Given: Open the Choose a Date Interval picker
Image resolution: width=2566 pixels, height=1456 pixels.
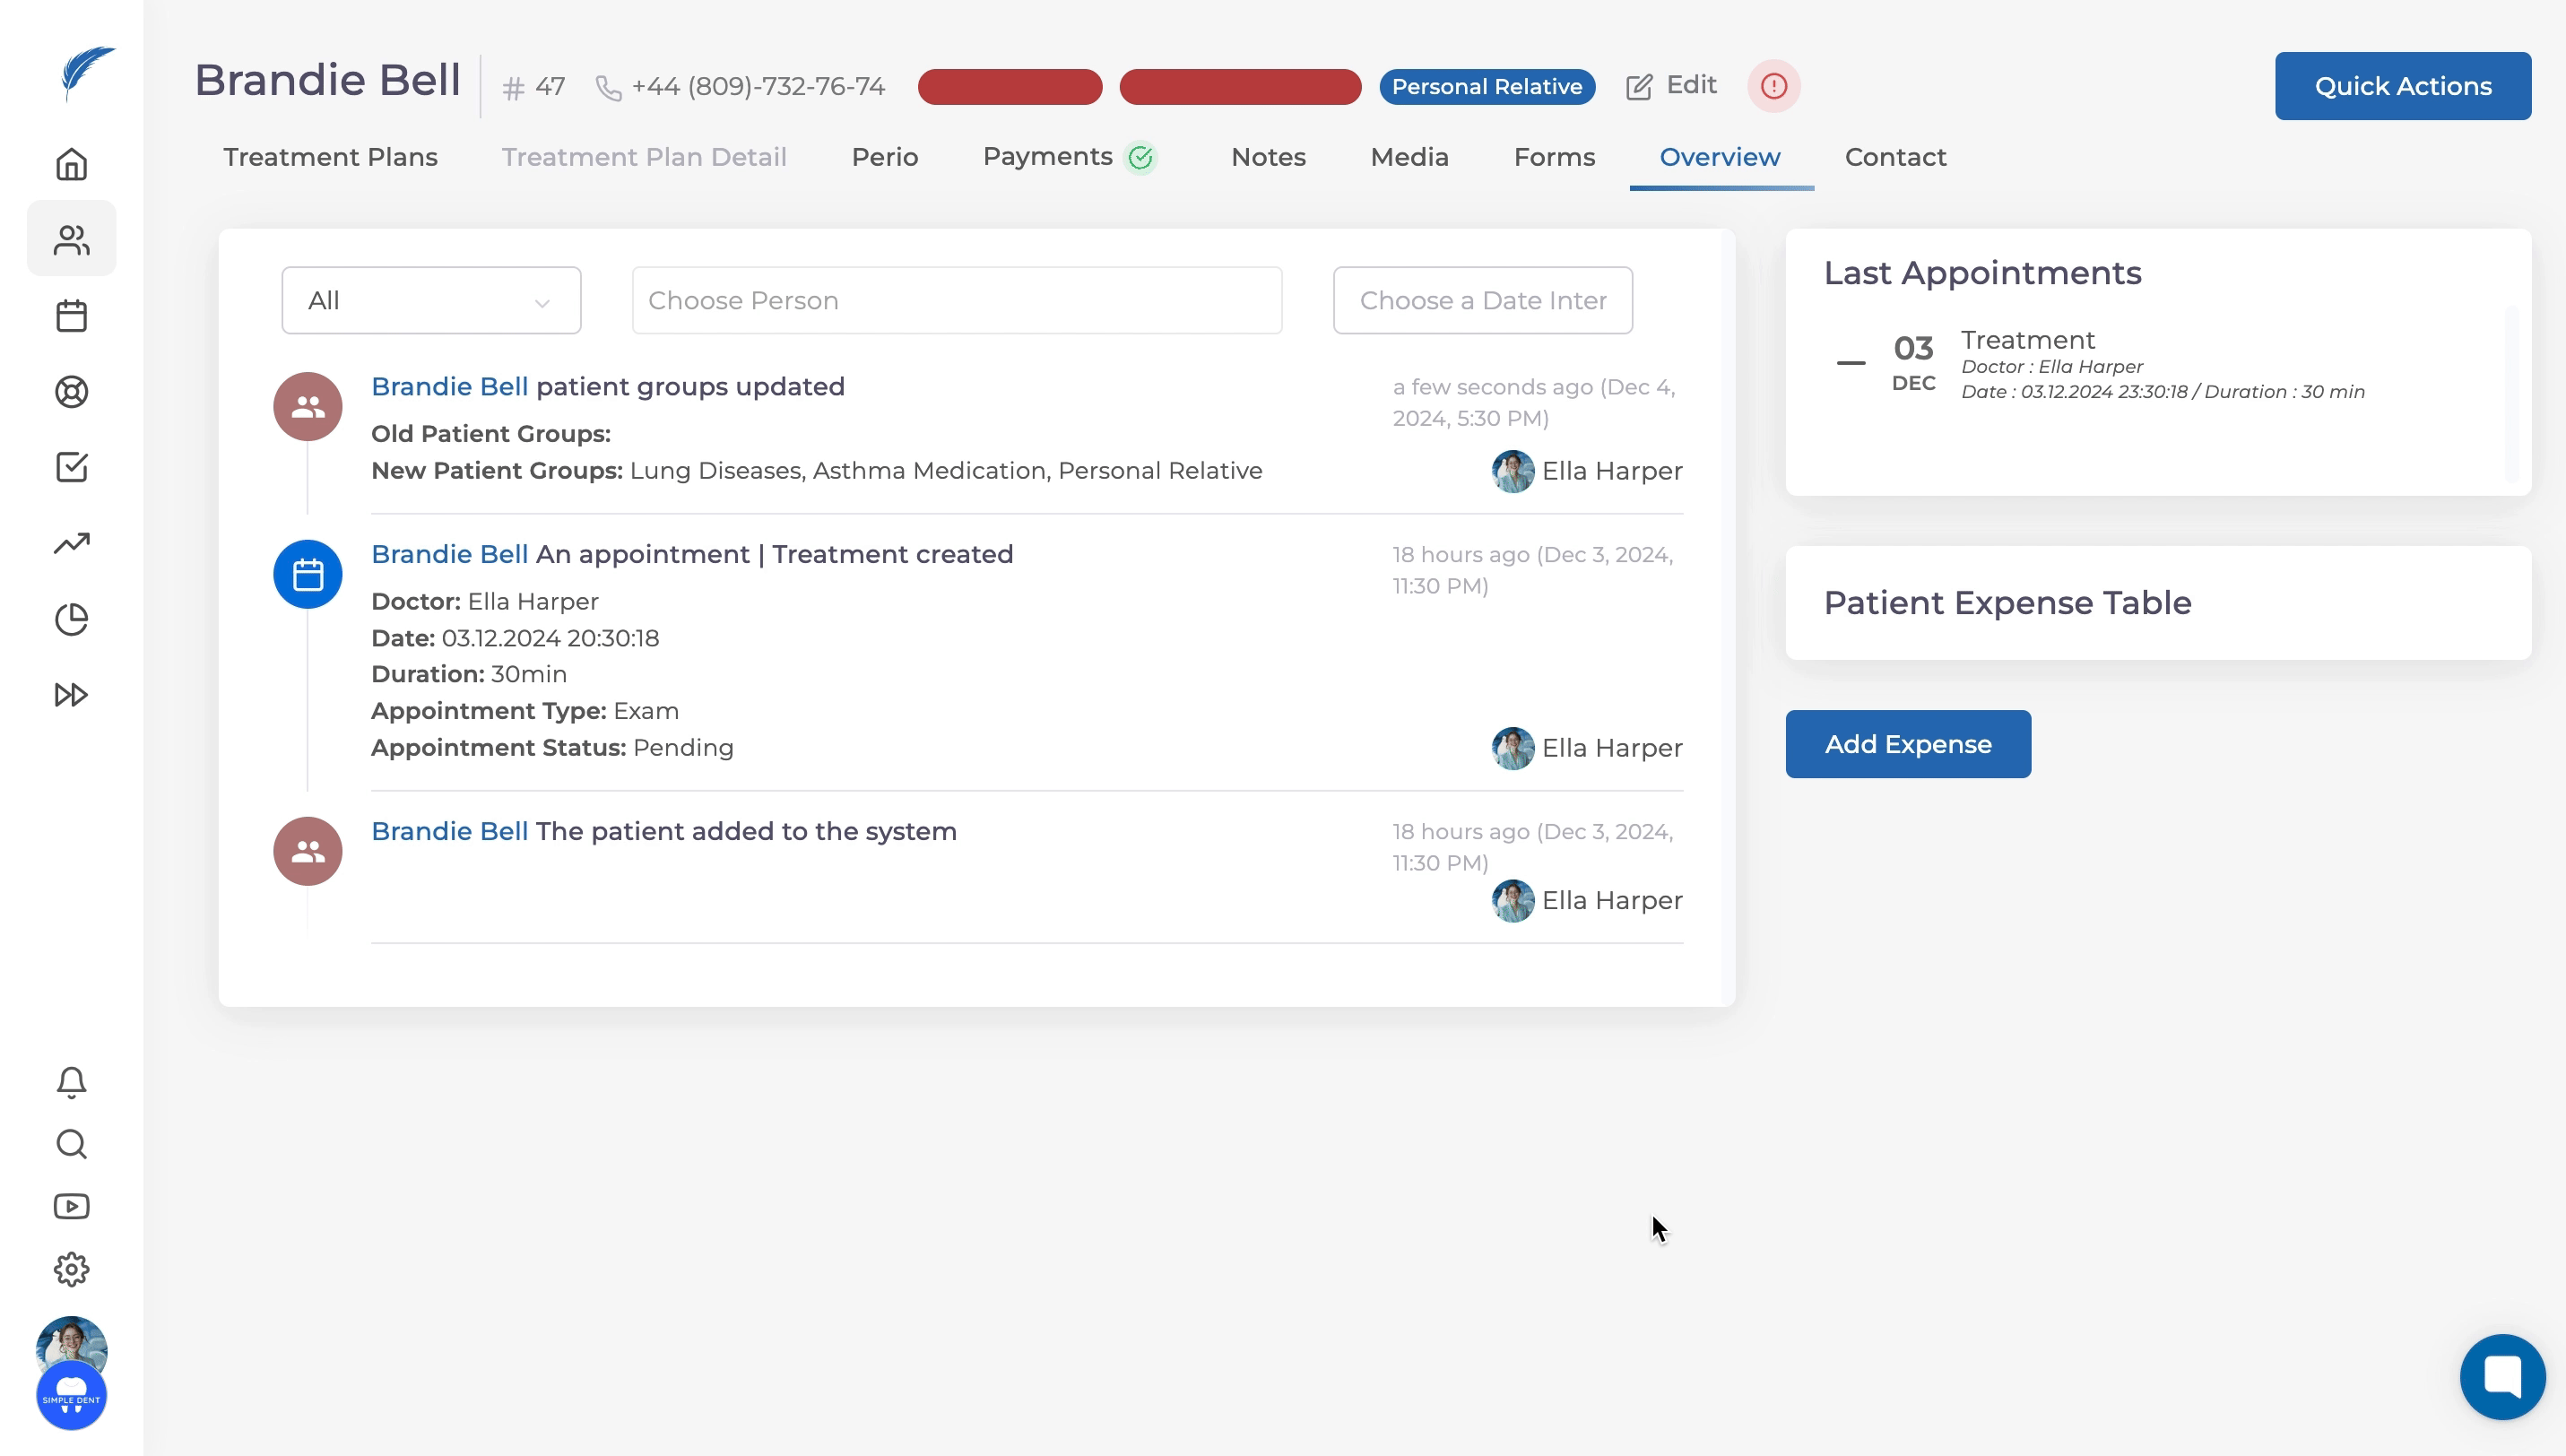Looking at the screenshot, I should (x=1482, y=300).
